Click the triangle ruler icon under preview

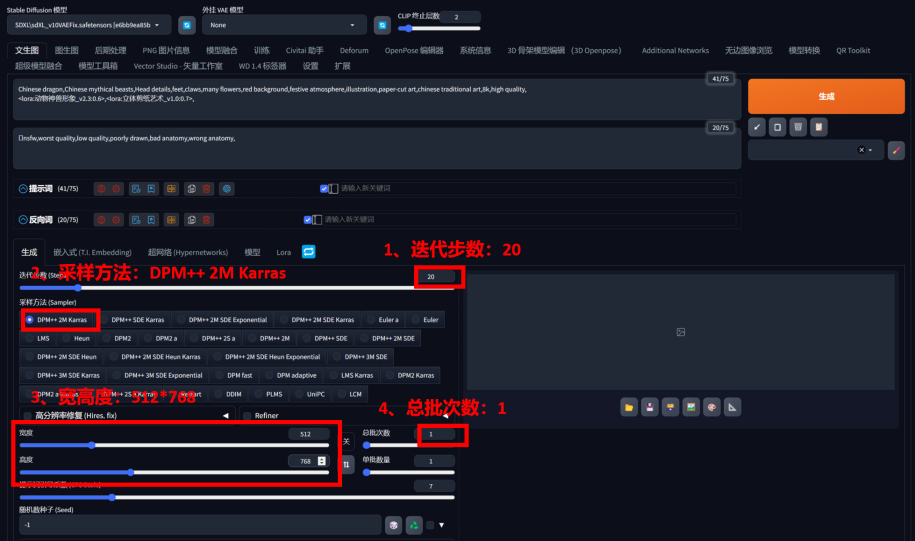732,407
